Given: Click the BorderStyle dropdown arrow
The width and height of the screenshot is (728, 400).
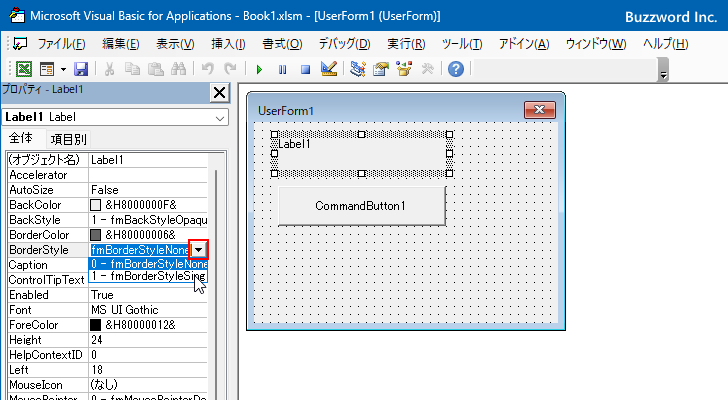Looking at the screenshot, I should (x=198, y=250).
